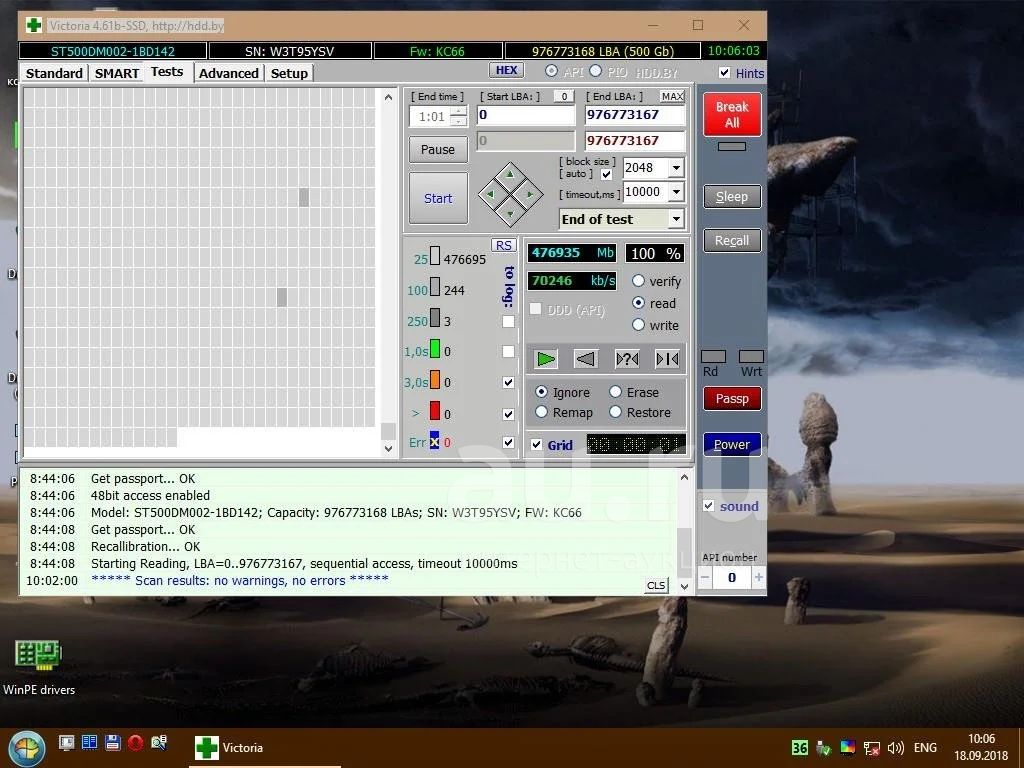1024x768 pixels.
Task: Switch to the Standard tab
Action: [54, 73]
